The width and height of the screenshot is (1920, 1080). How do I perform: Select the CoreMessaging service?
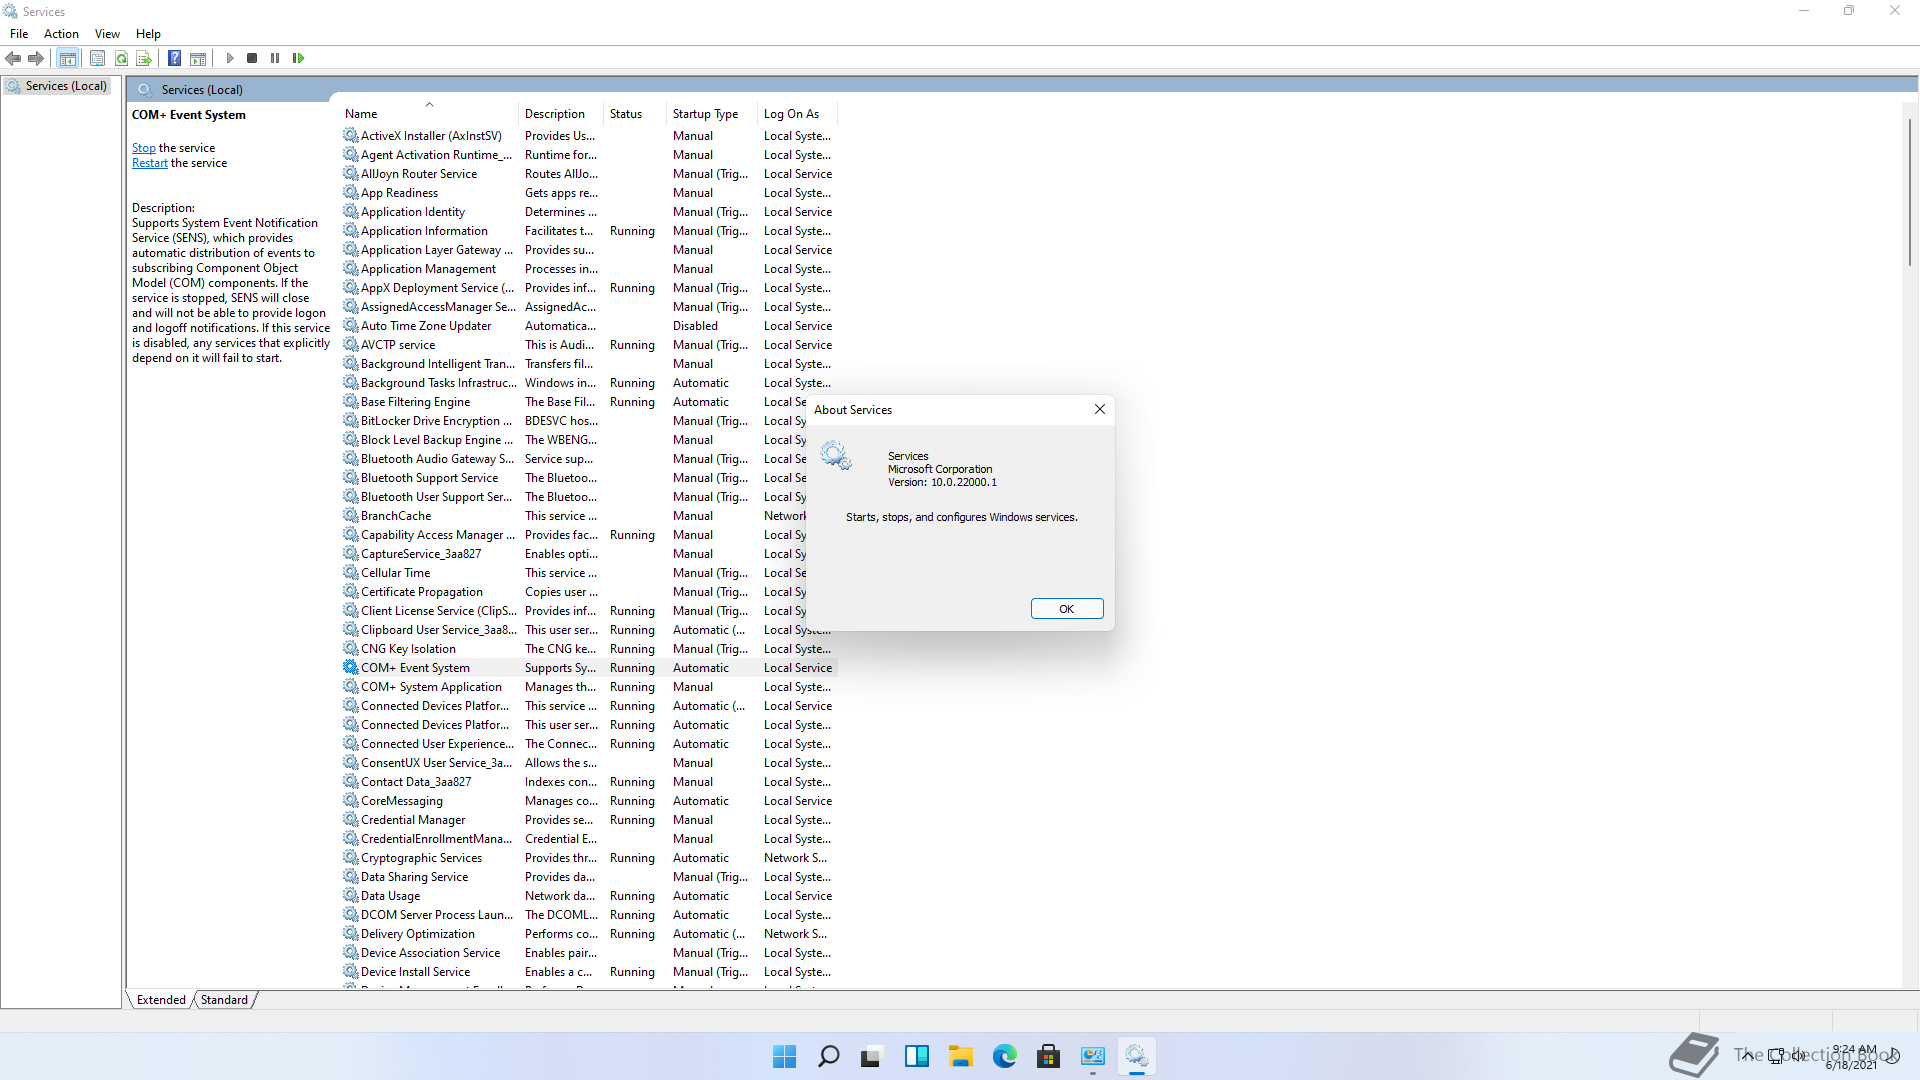tap(588, 800)
